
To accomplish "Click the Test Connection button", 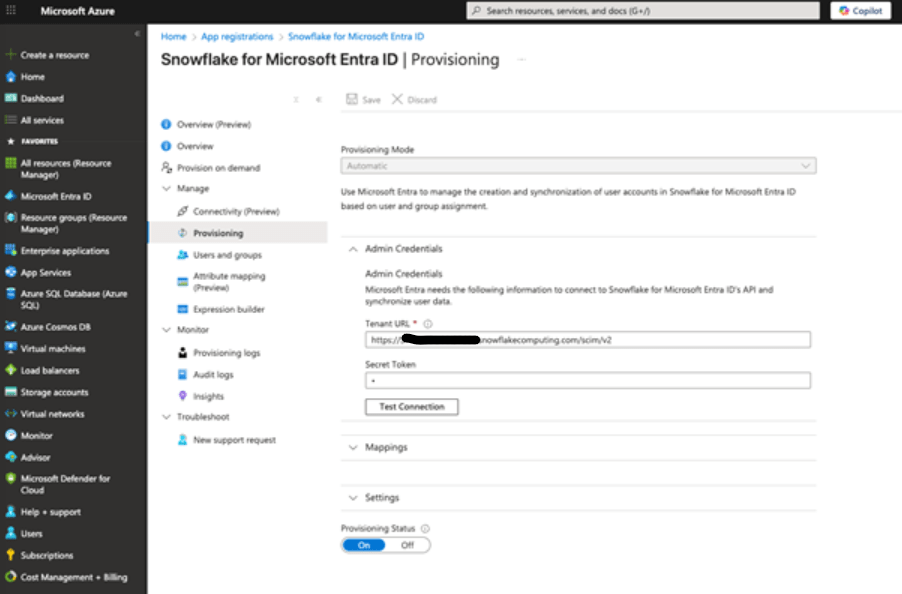I will 412,407.
